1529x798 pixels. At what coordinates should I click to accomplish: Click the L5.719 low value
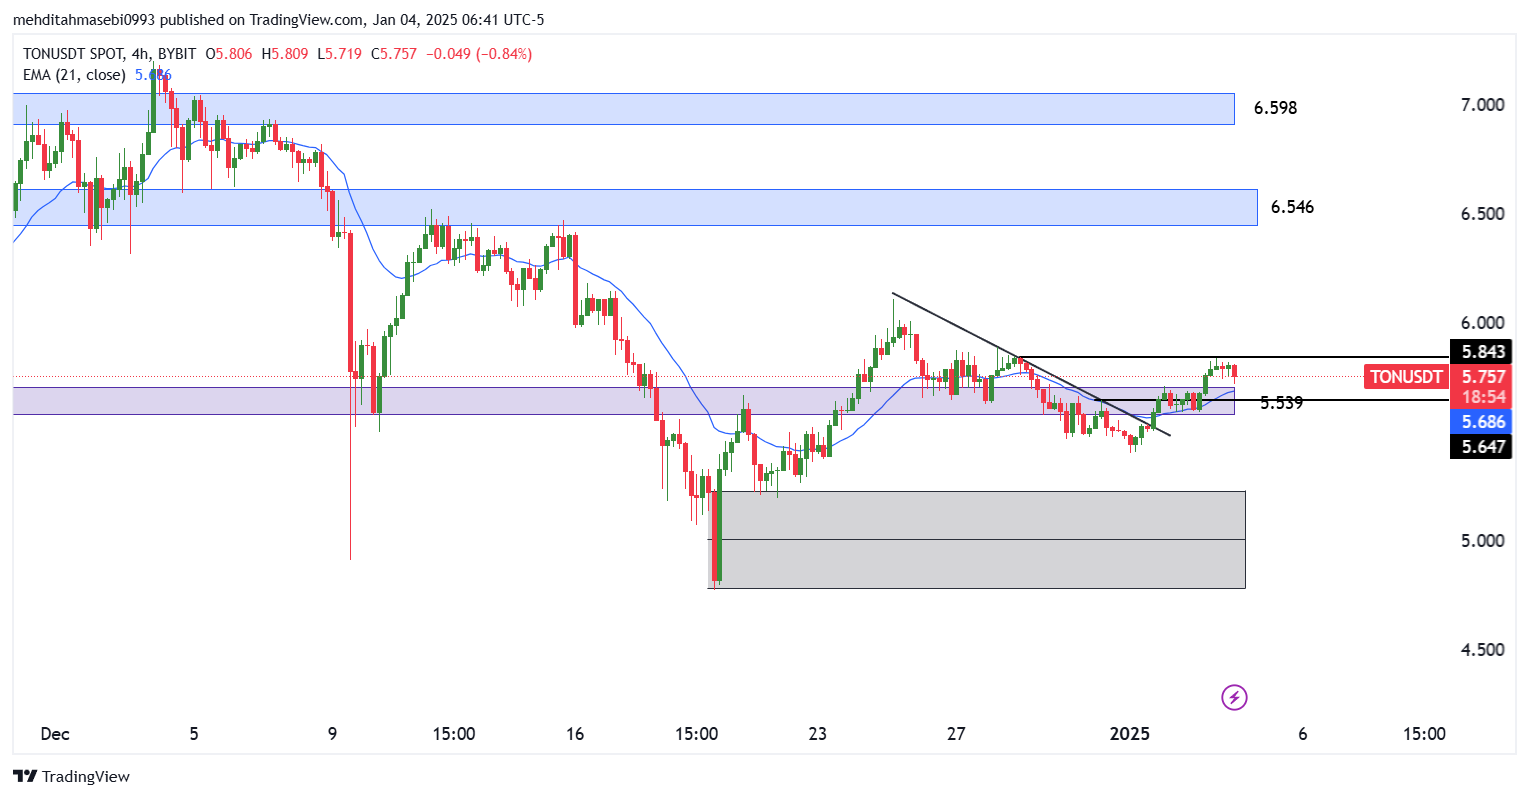point(339,54)
